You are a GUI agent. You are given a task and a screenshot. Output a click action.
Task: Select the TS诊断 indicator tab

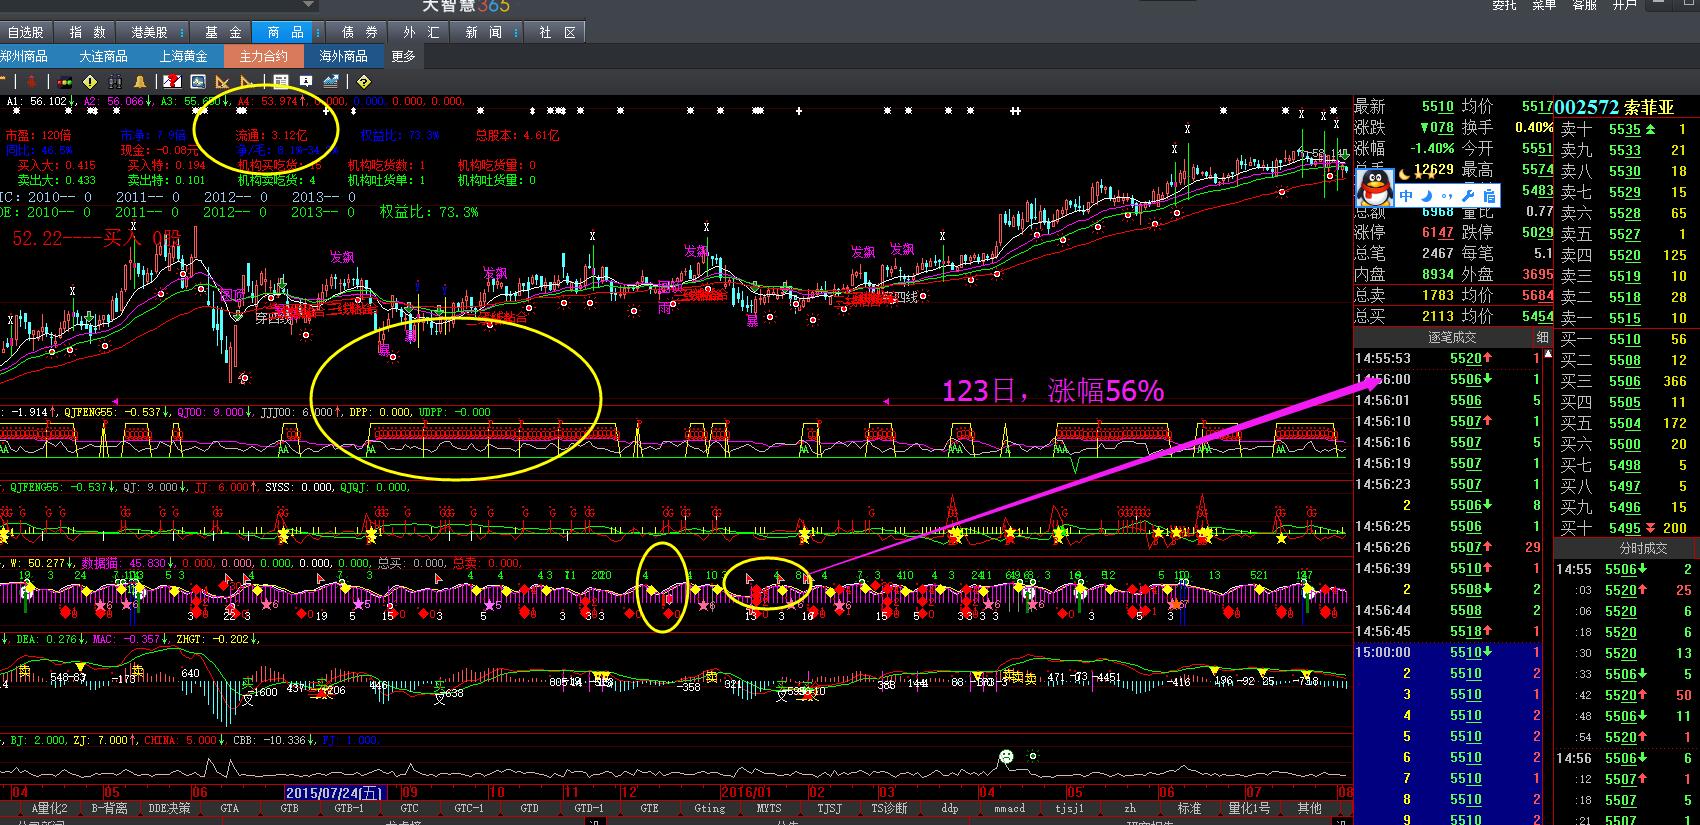tap(889, 808)
